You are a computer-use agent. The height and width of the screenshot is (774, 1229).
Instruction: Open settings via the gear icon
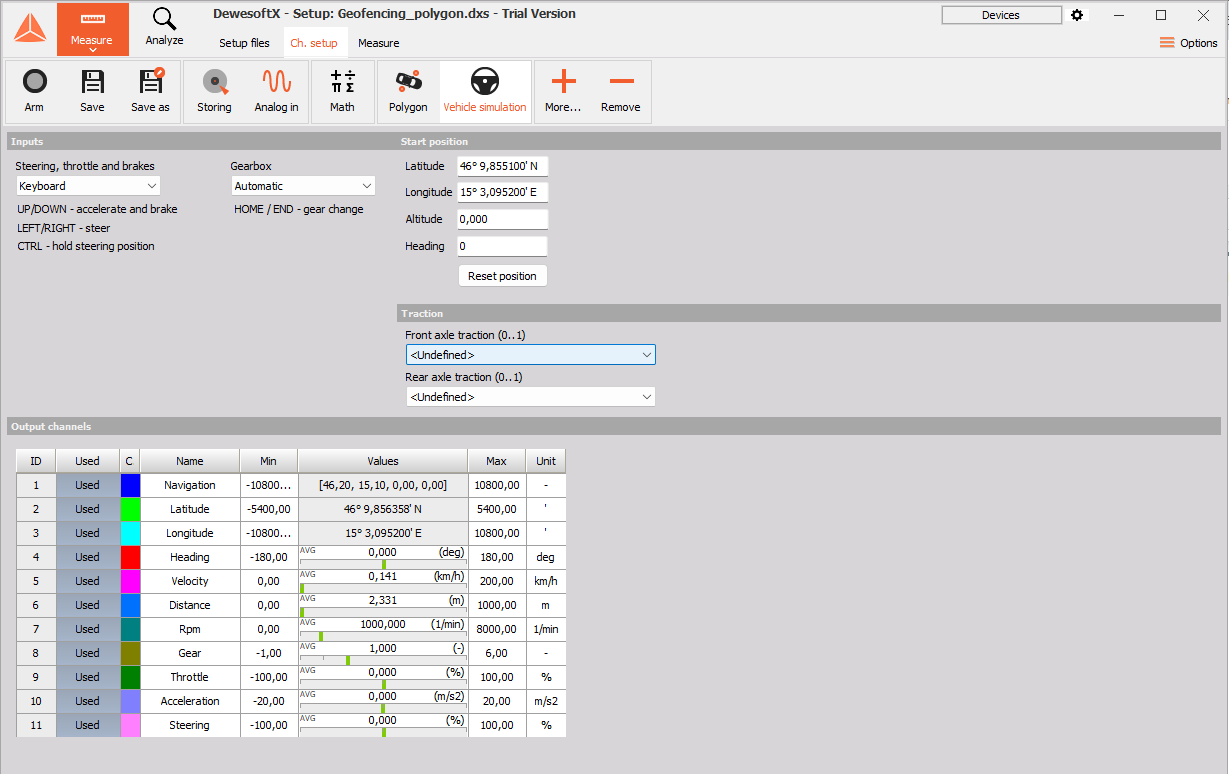tap(1077, 15)
